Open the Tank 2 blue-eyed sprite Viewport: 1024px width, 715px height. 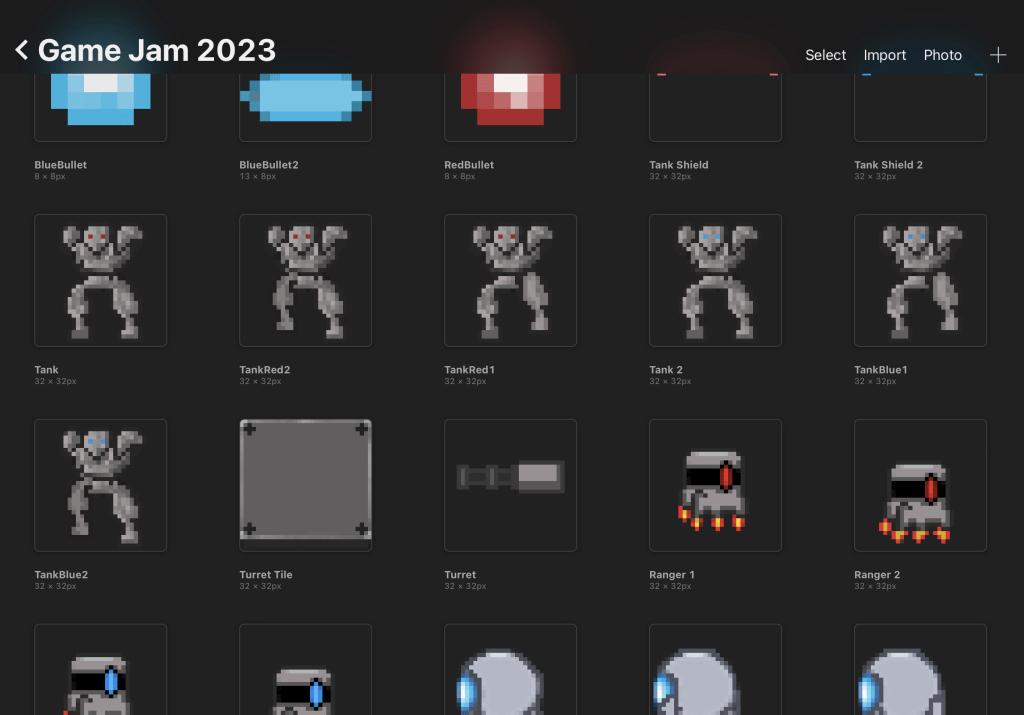[x=715, y=280]
